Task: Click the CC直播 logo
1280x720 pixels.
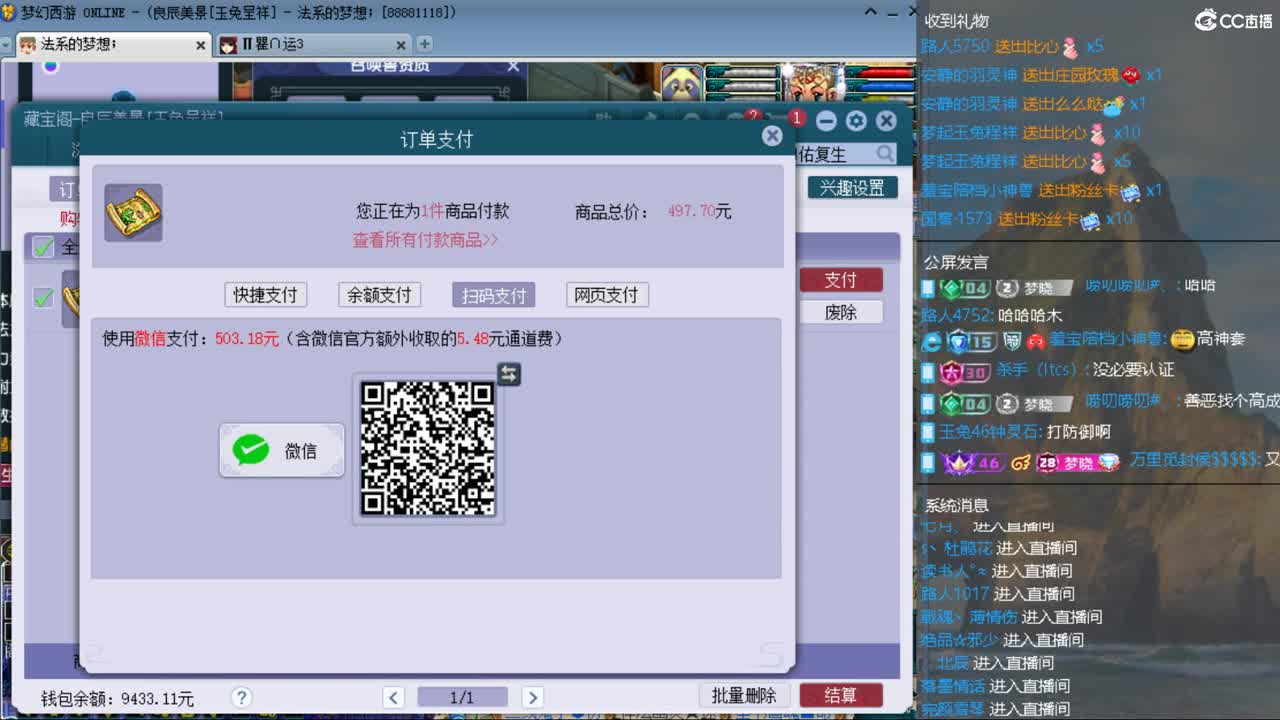Action: click(x=1233, y=20)
